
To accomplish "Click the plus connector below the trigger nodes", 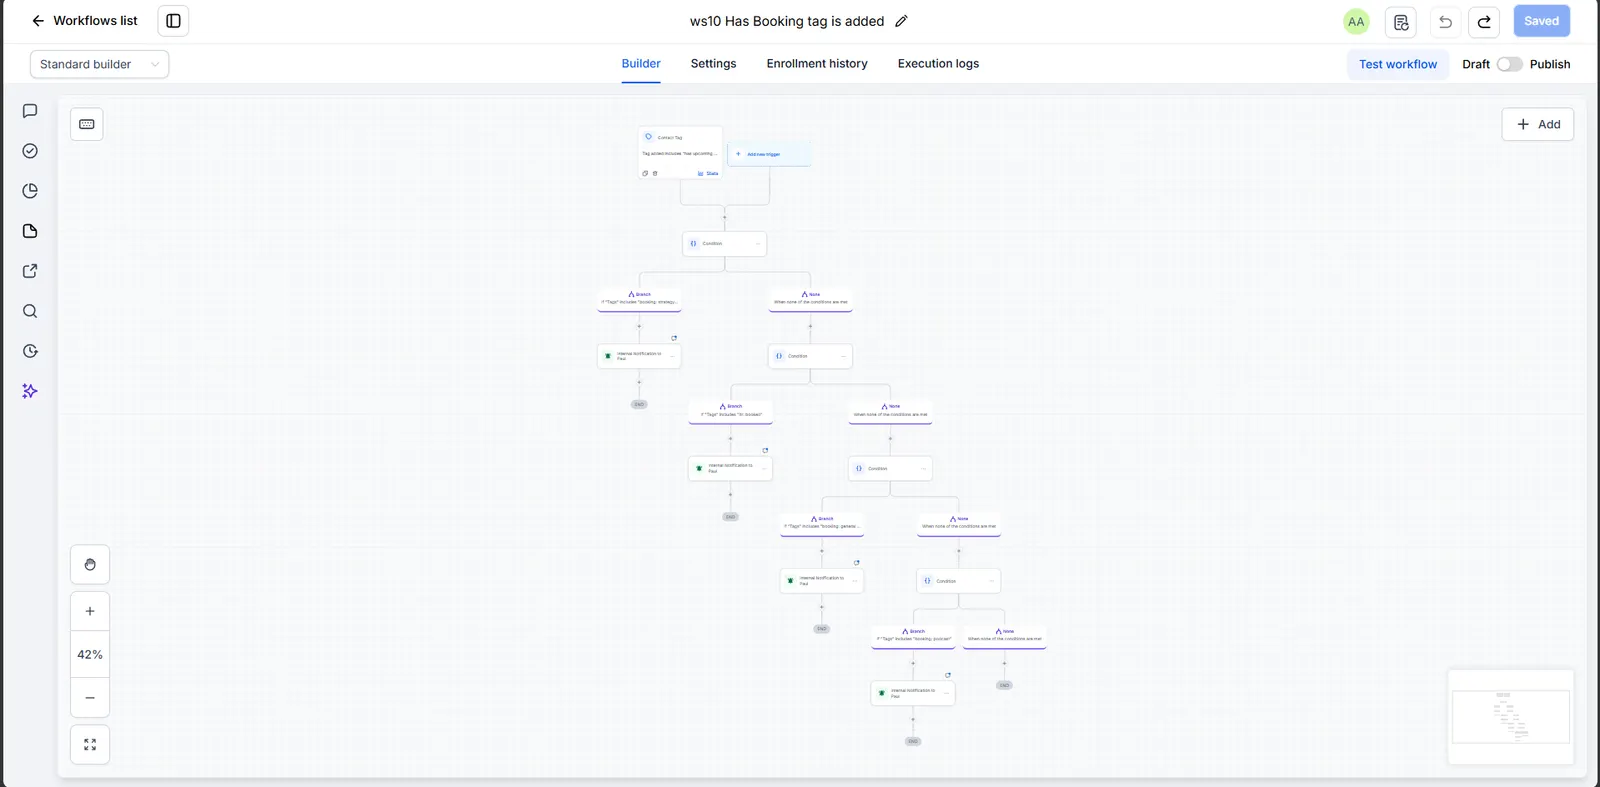I will [x=725, y=217].
